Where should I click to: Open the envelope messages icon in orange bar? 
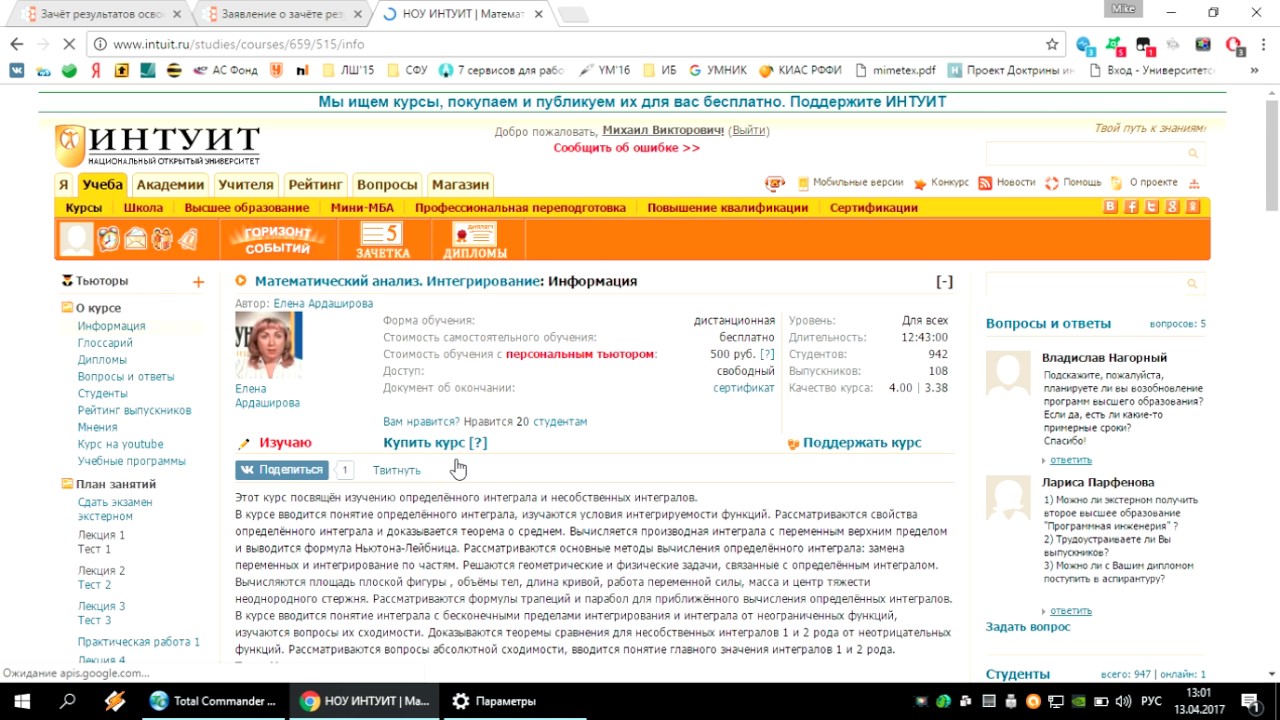(x=135, y=239)
